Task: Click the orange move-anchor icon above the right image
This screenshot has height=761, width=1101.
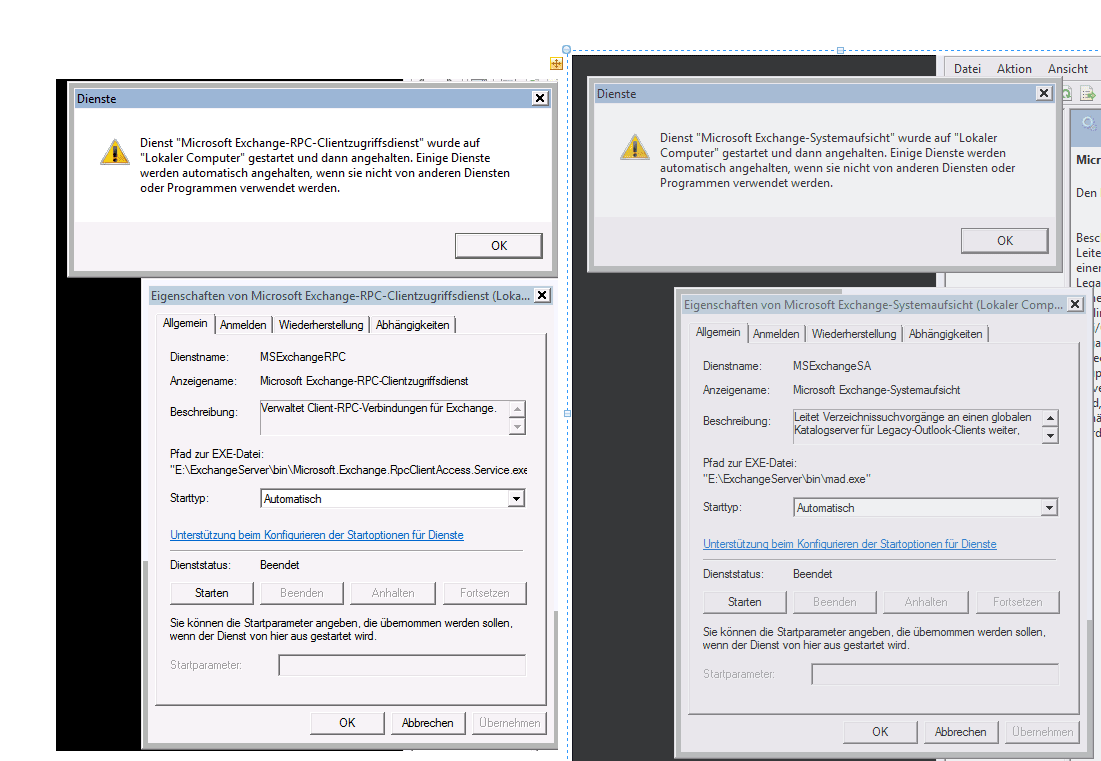Action: [556, 64]
